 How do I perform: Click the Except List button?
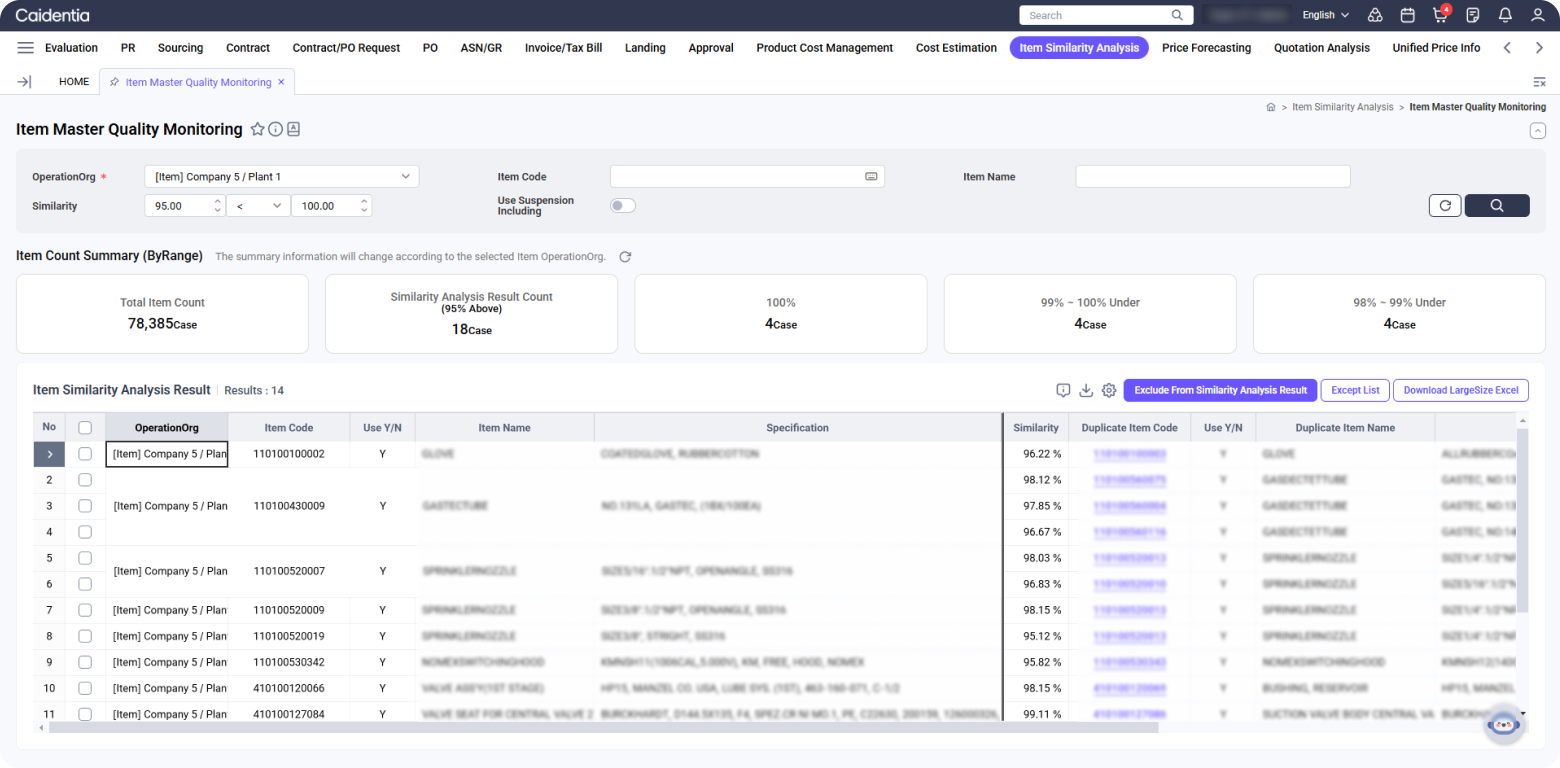point(1355,390)
